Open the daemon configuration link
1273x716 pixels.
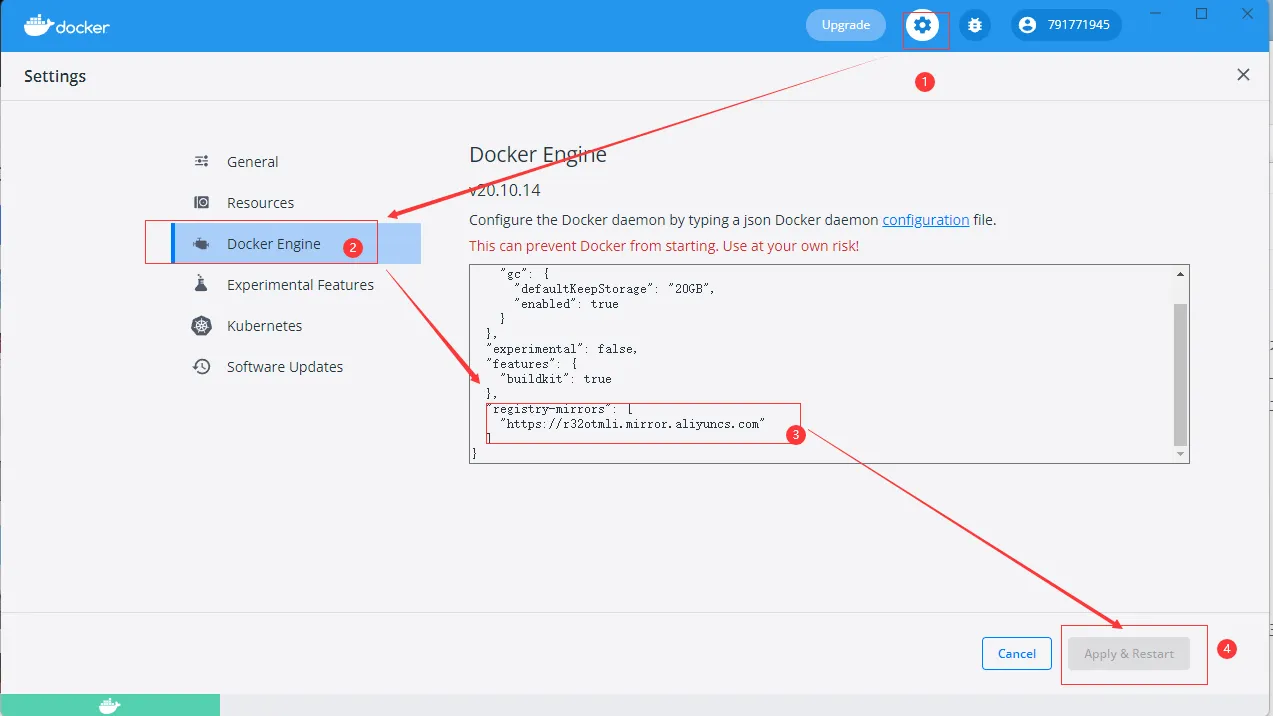coord(925,220)
